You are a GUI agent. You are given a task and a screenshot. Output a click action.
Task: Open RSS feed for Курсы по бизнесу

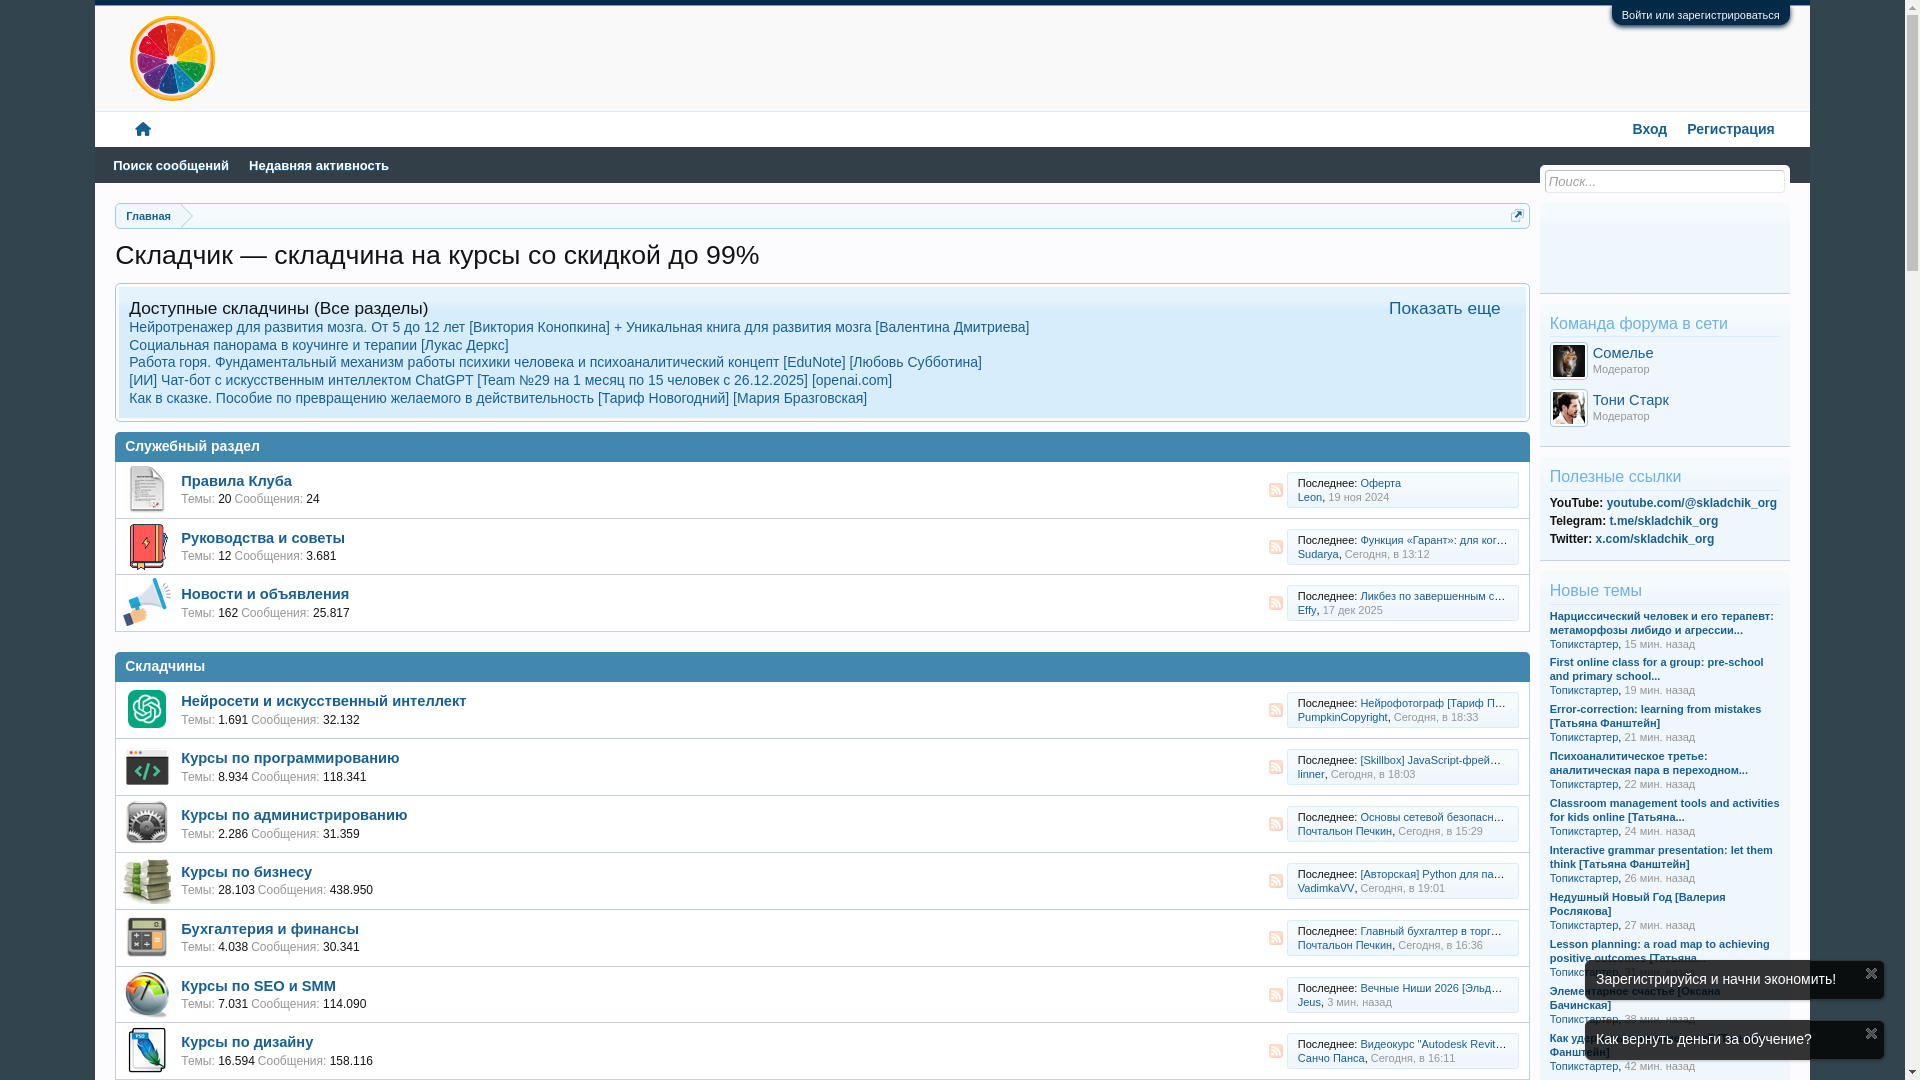tap(1276, 881)
